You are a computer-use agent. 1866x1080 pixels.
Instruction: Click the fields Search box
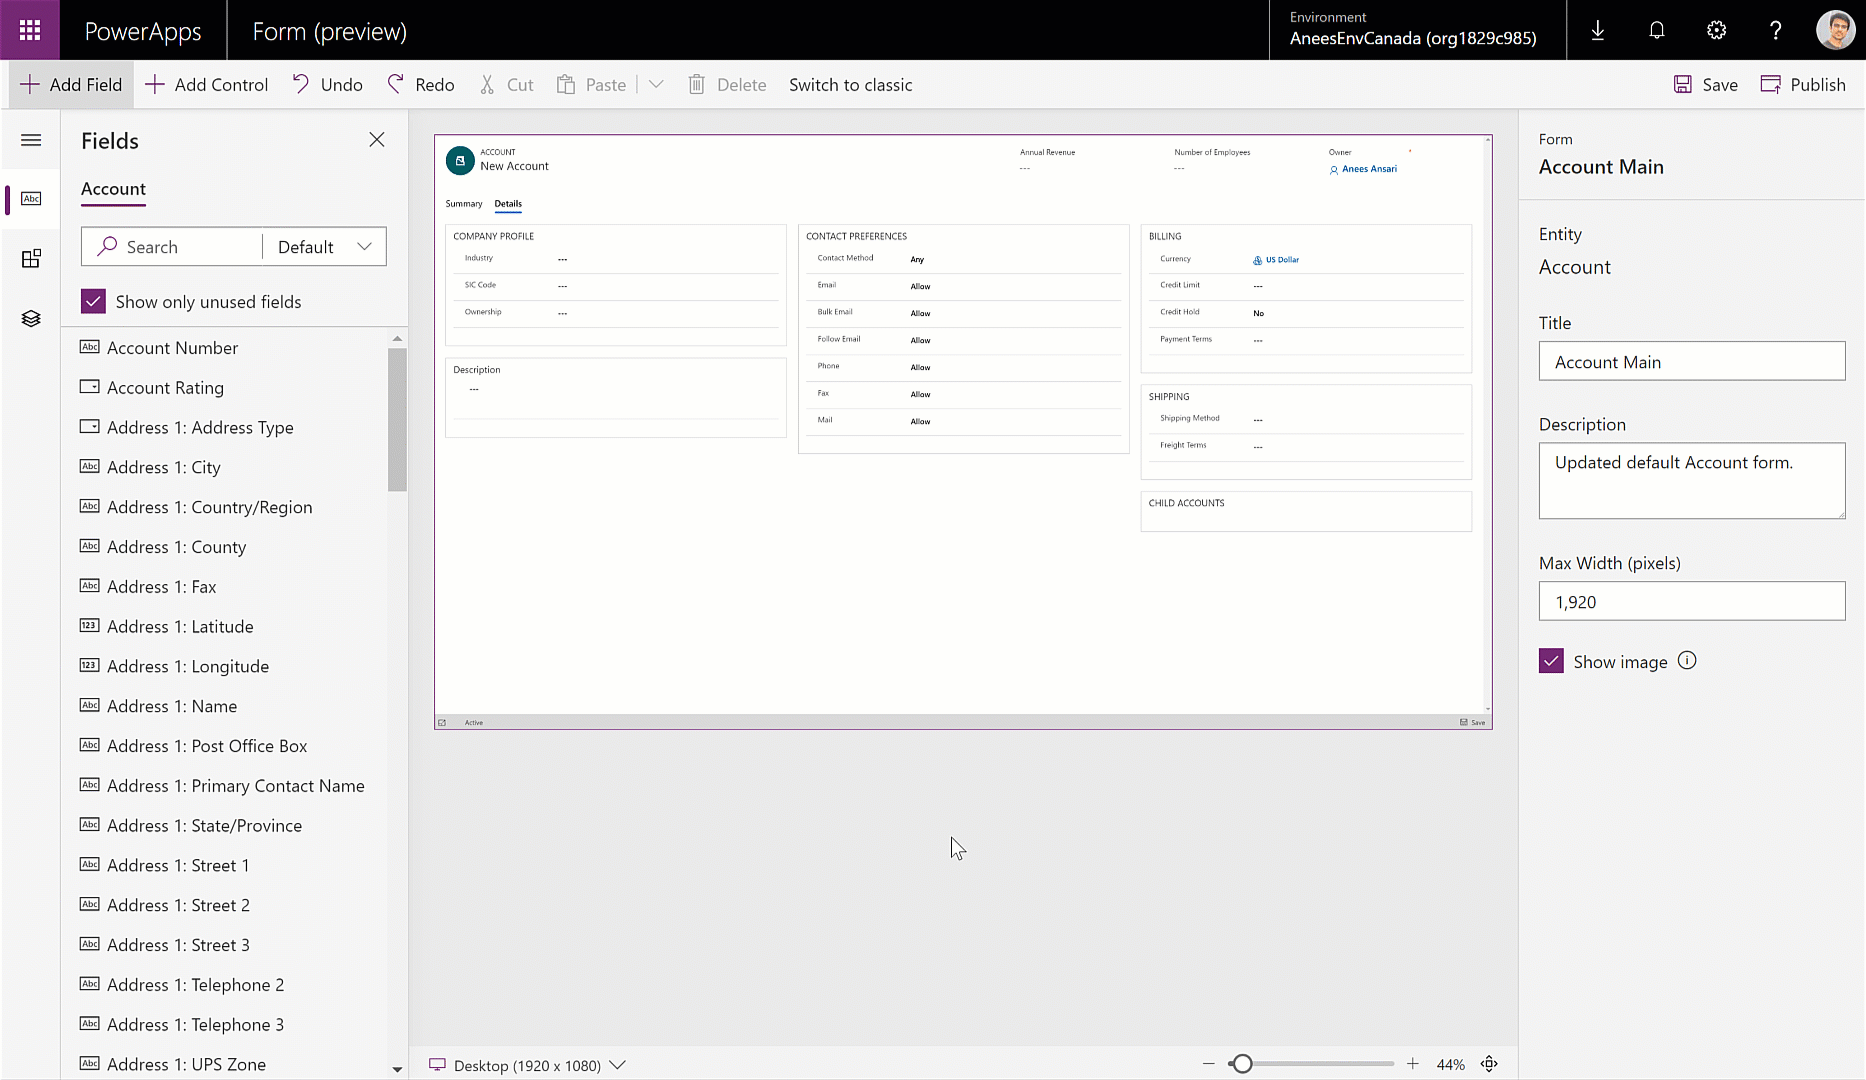click(172, 247)
